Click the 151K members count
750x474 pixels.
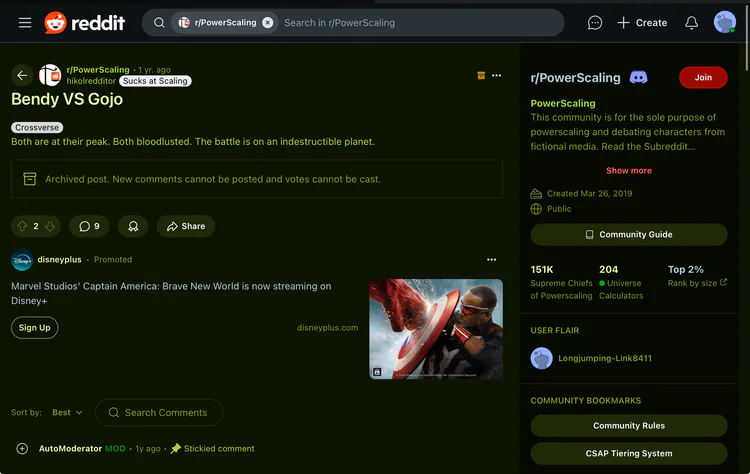pos(541,269)
